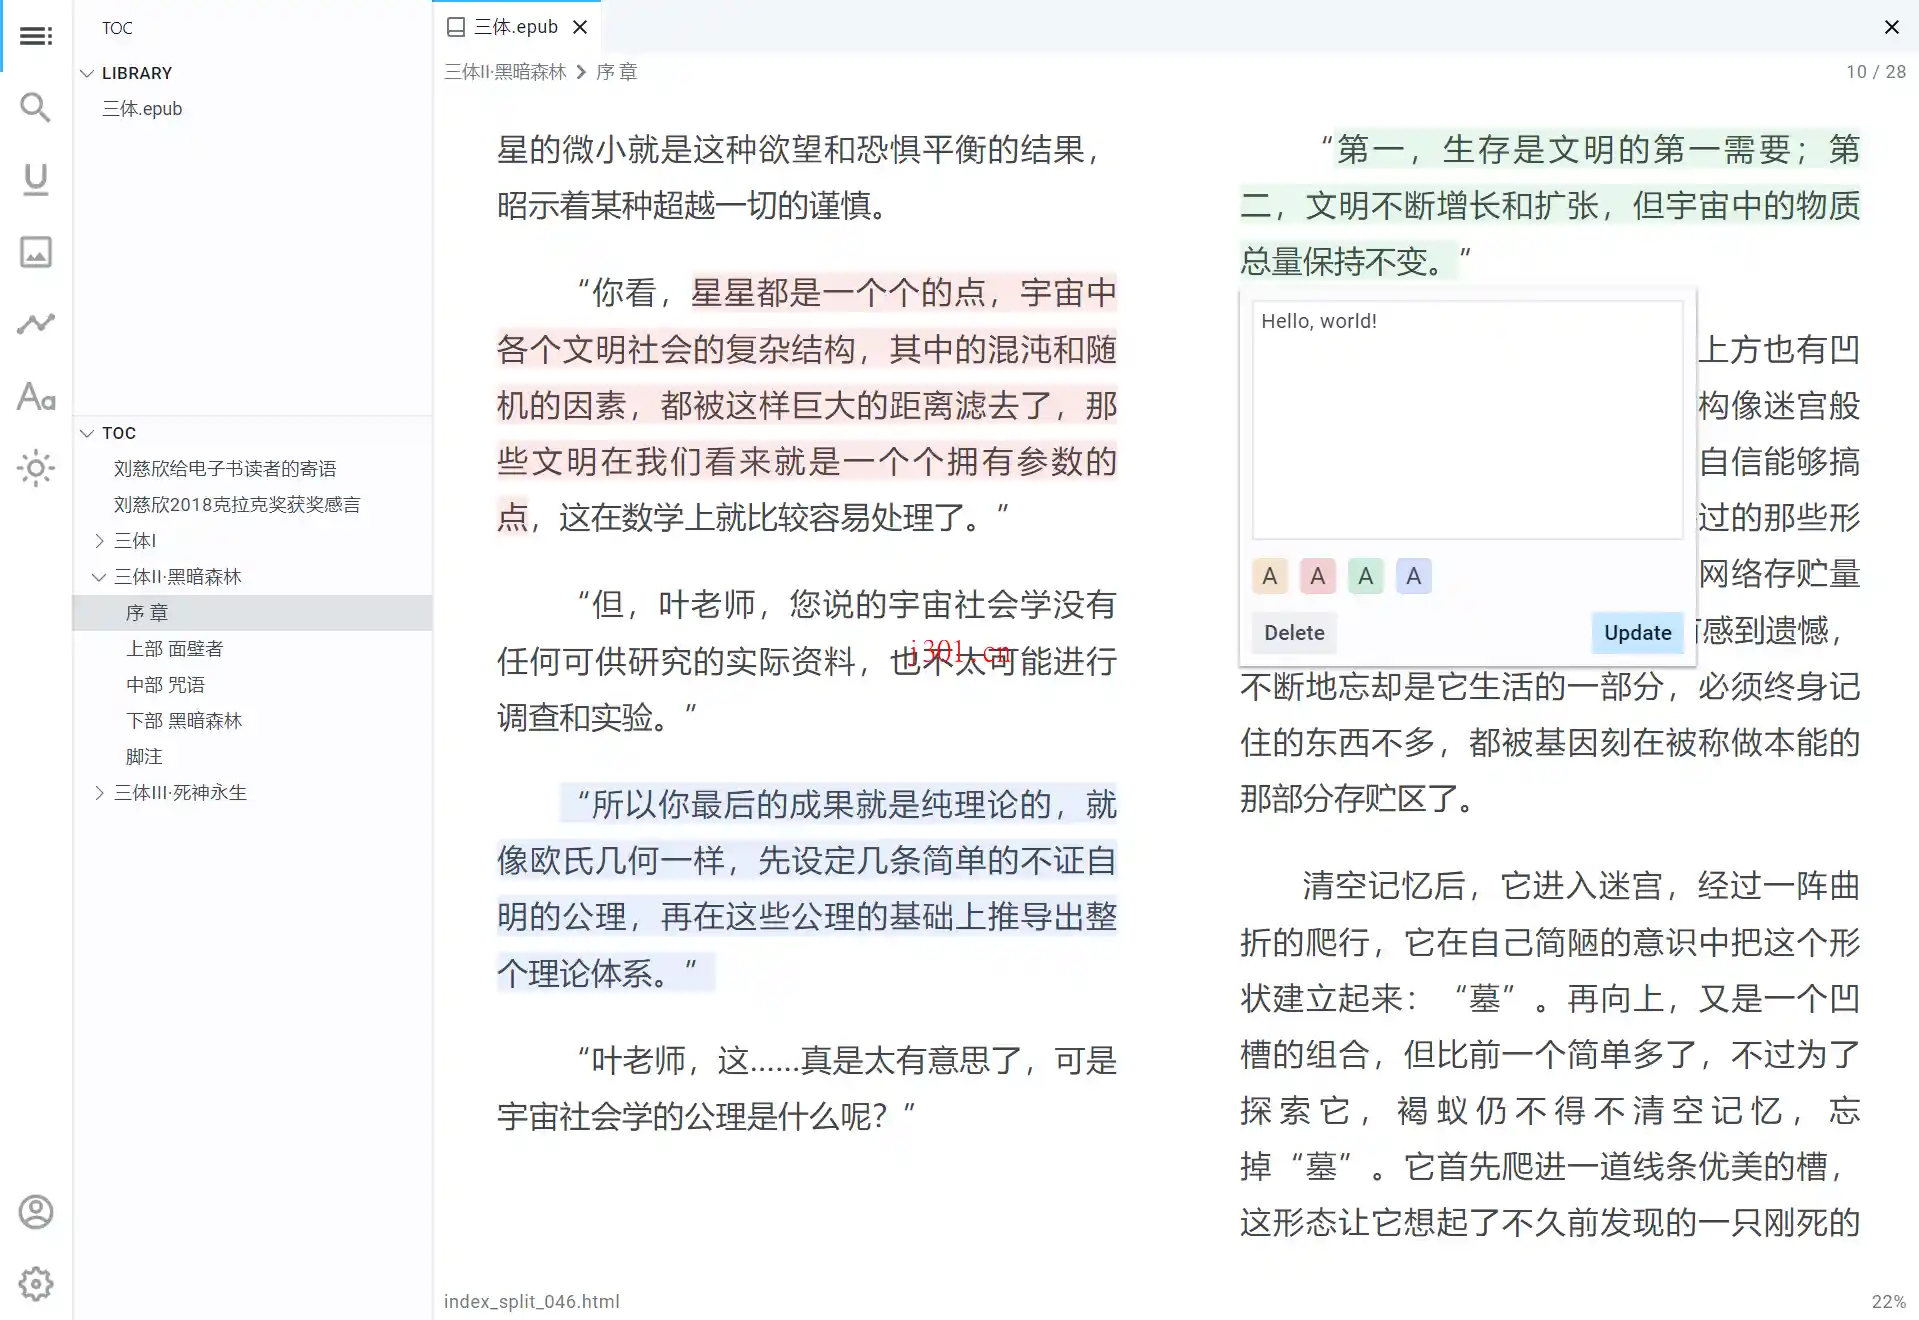Open the book images panel
Viewport: 1919px width, 1320px height.
coord(36,253)
